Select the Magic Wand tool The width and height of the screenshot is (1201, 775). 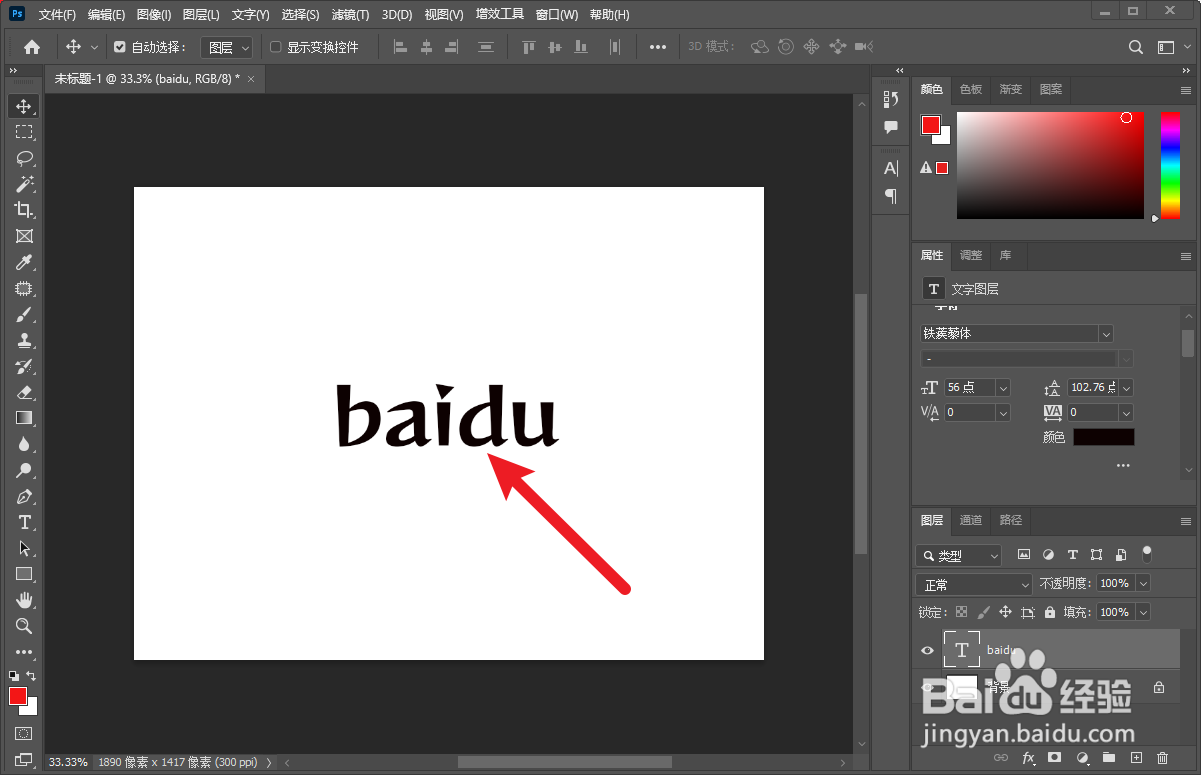point(24,184)
